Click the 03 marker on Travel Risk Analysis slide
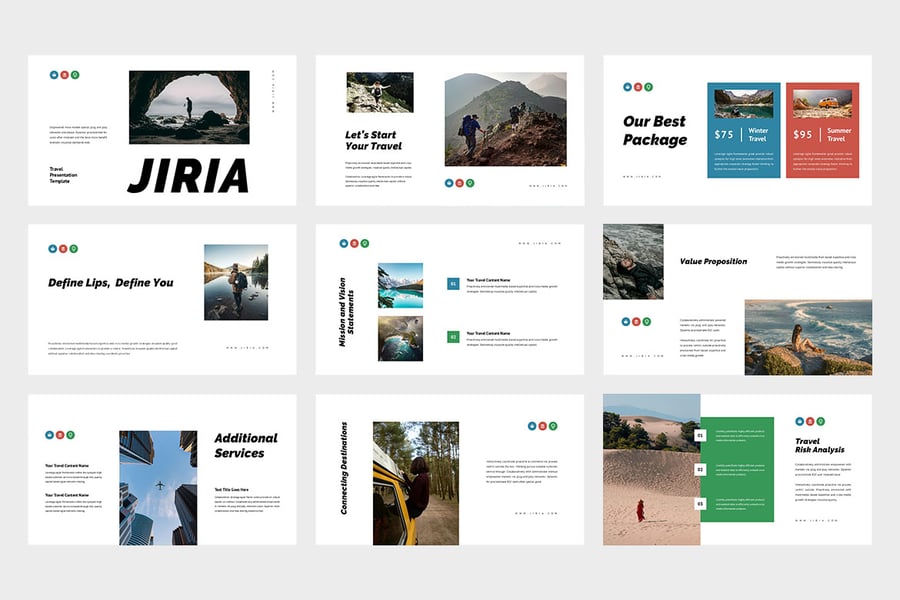The height and width of the screenshot is (600, 900). pyautogui.click(x=701, y=503)
